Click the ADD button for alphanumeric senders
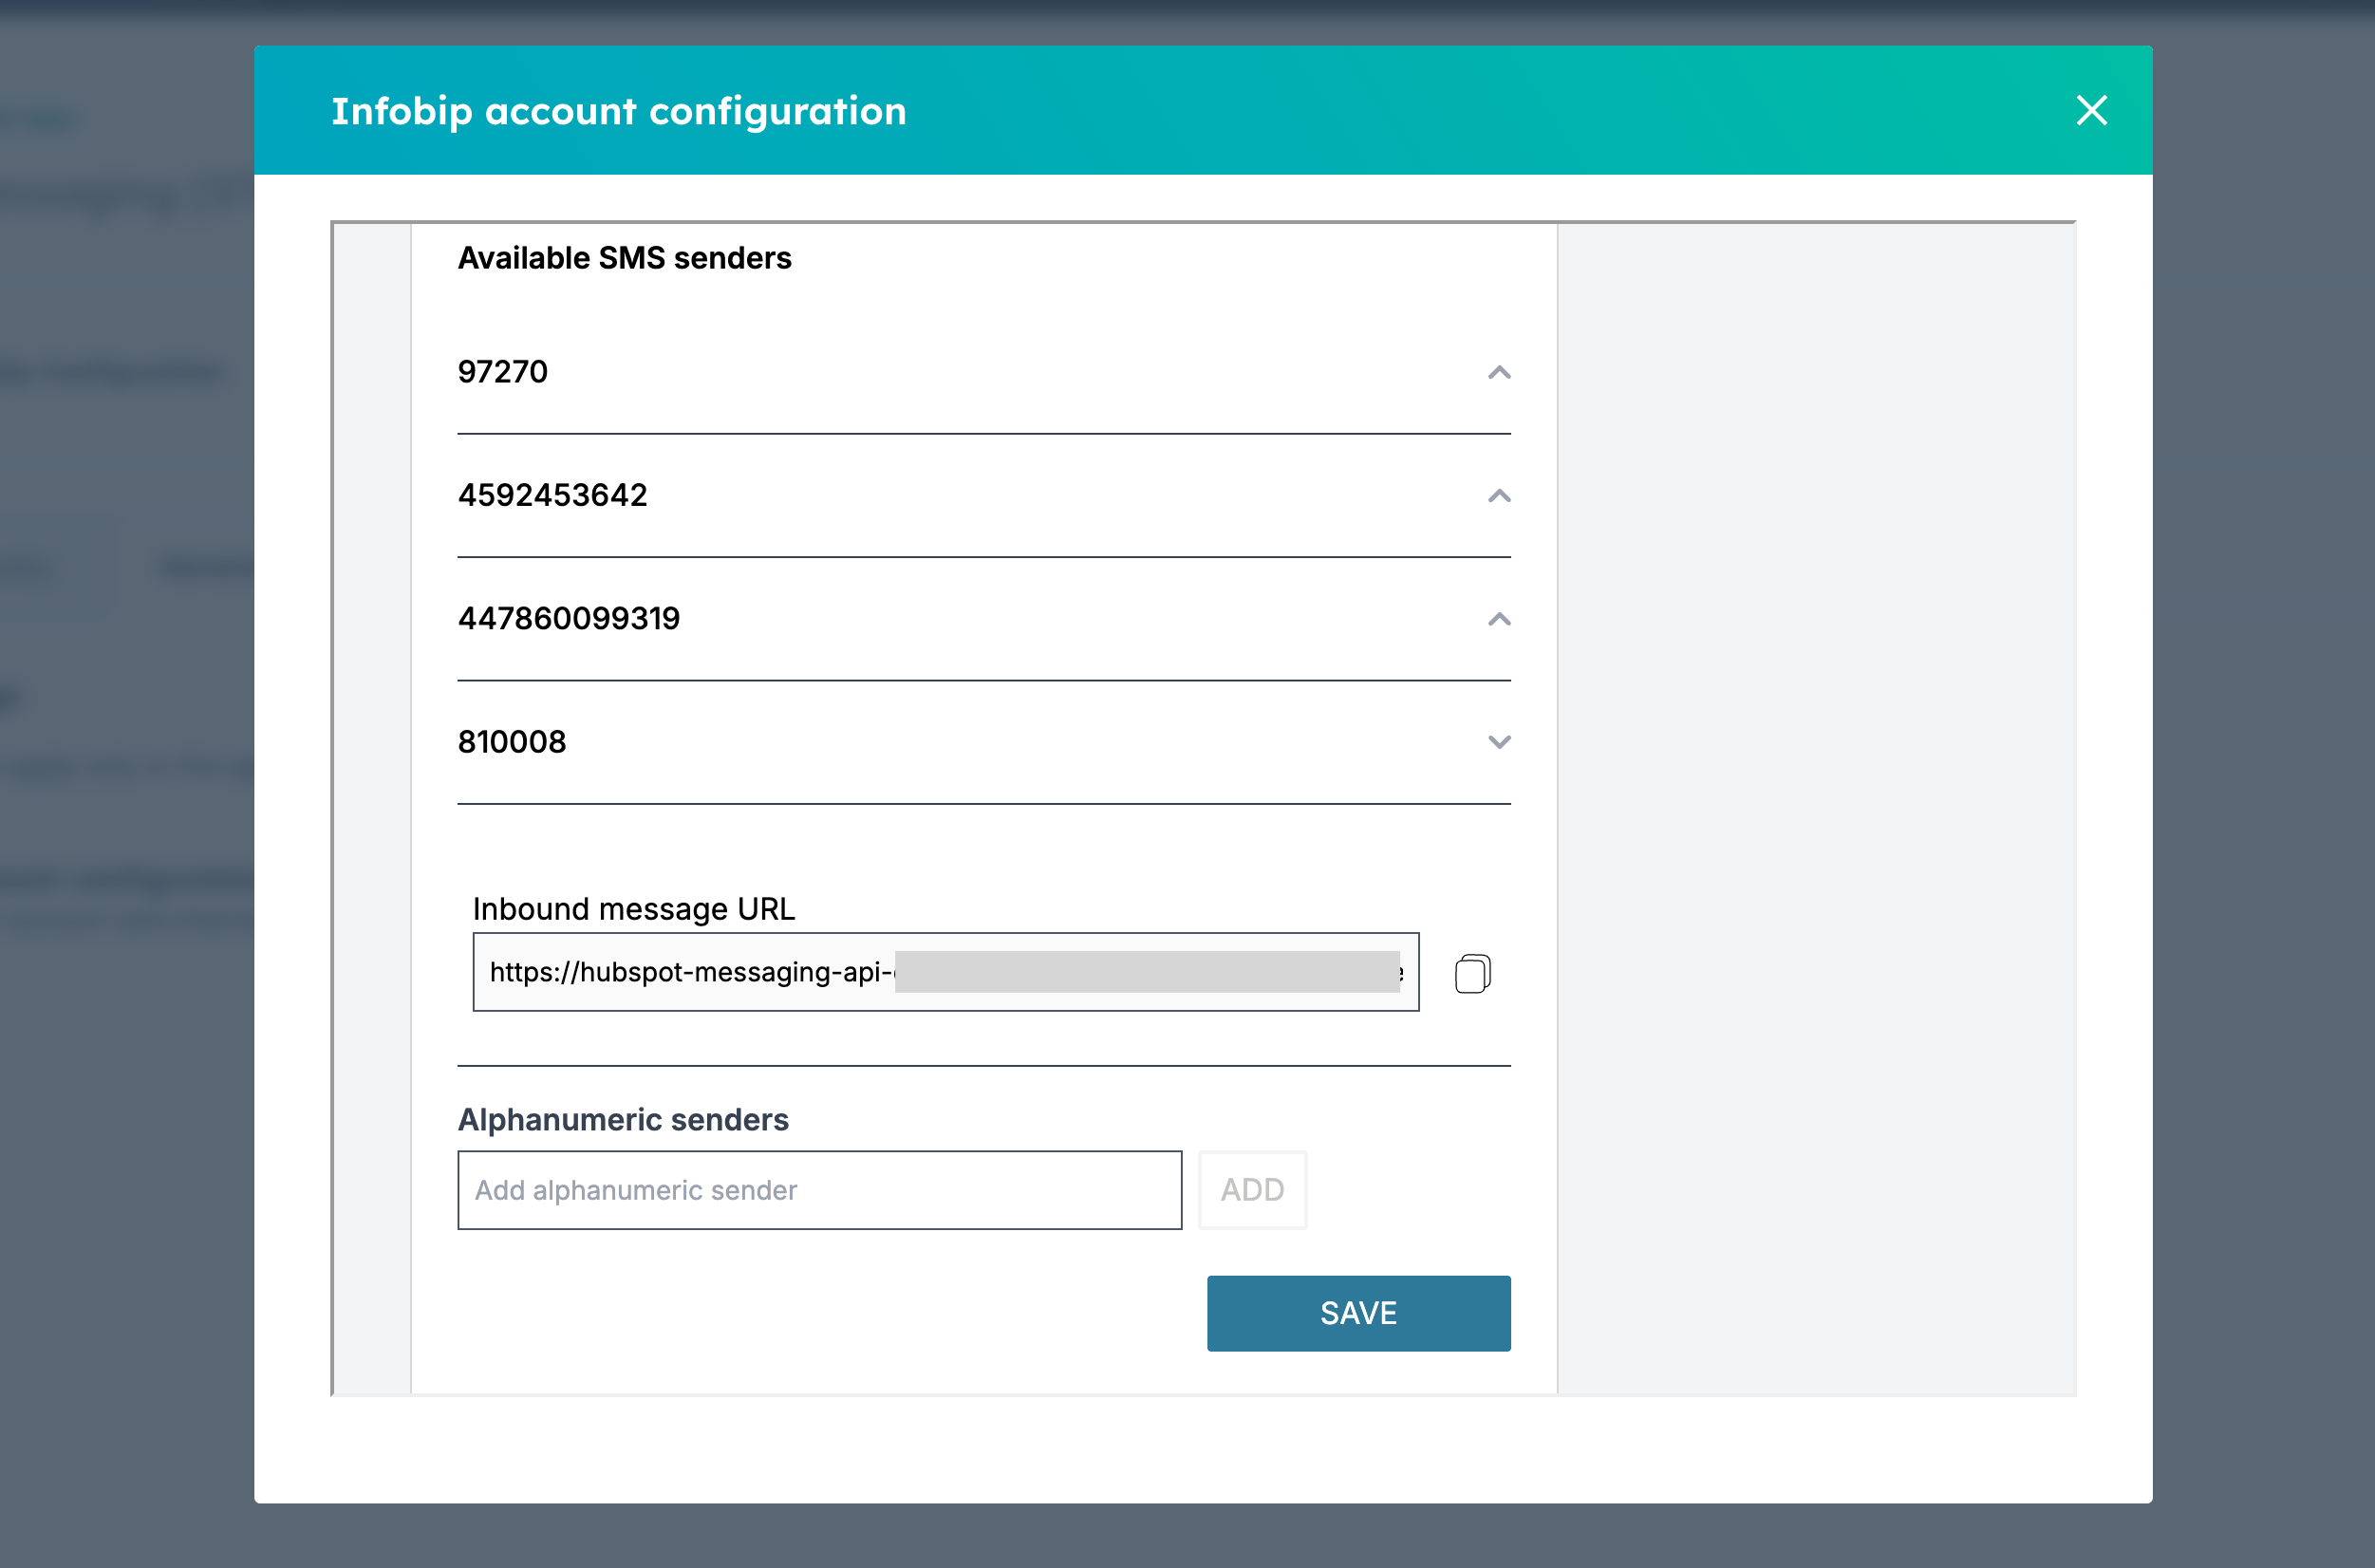The image size is (2375, 1568). (1252, 1190)
